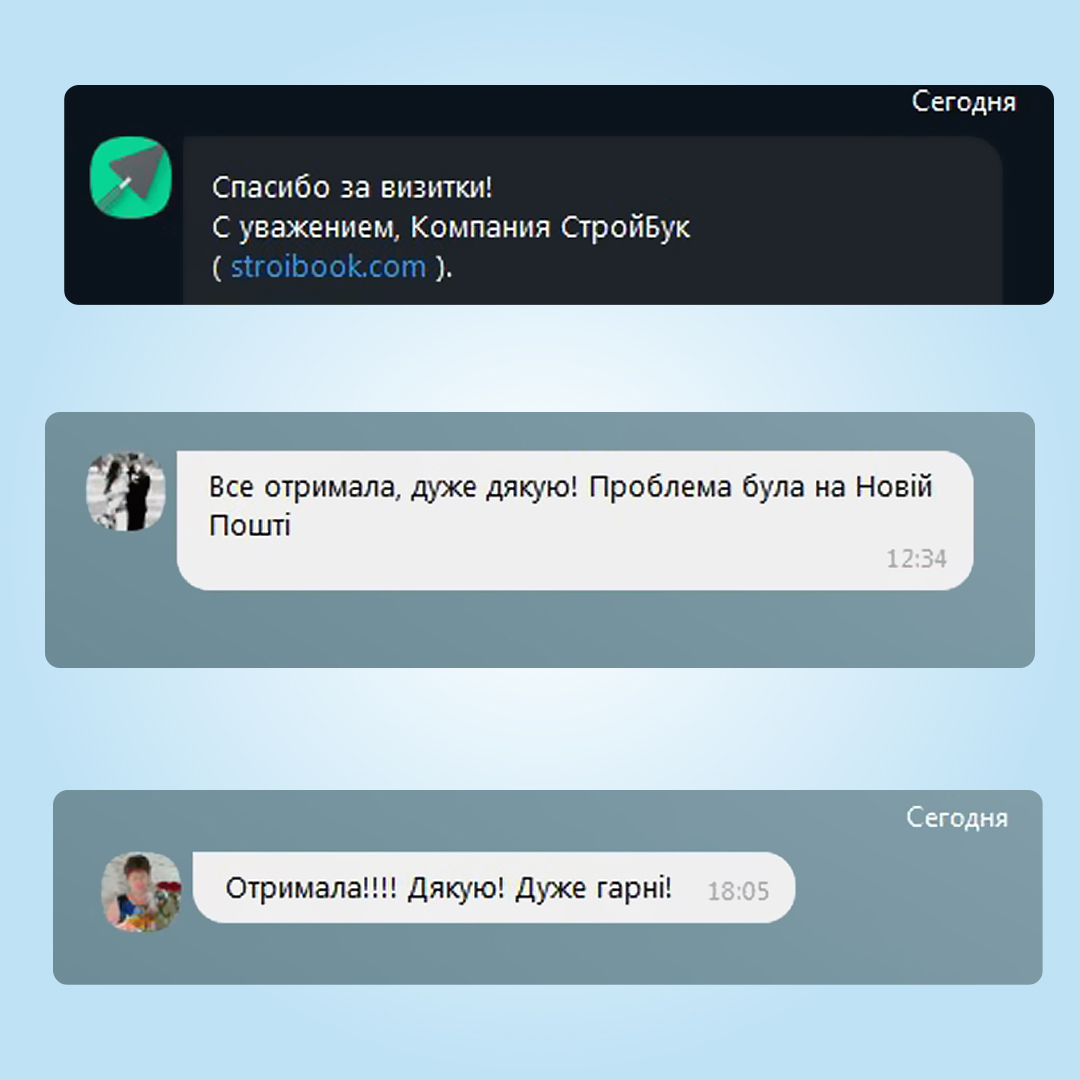1080x1080 pixels.
Task: Click the "Сегодня" label in dark chat
Action: pyautogui.click(x=964, y=102)
